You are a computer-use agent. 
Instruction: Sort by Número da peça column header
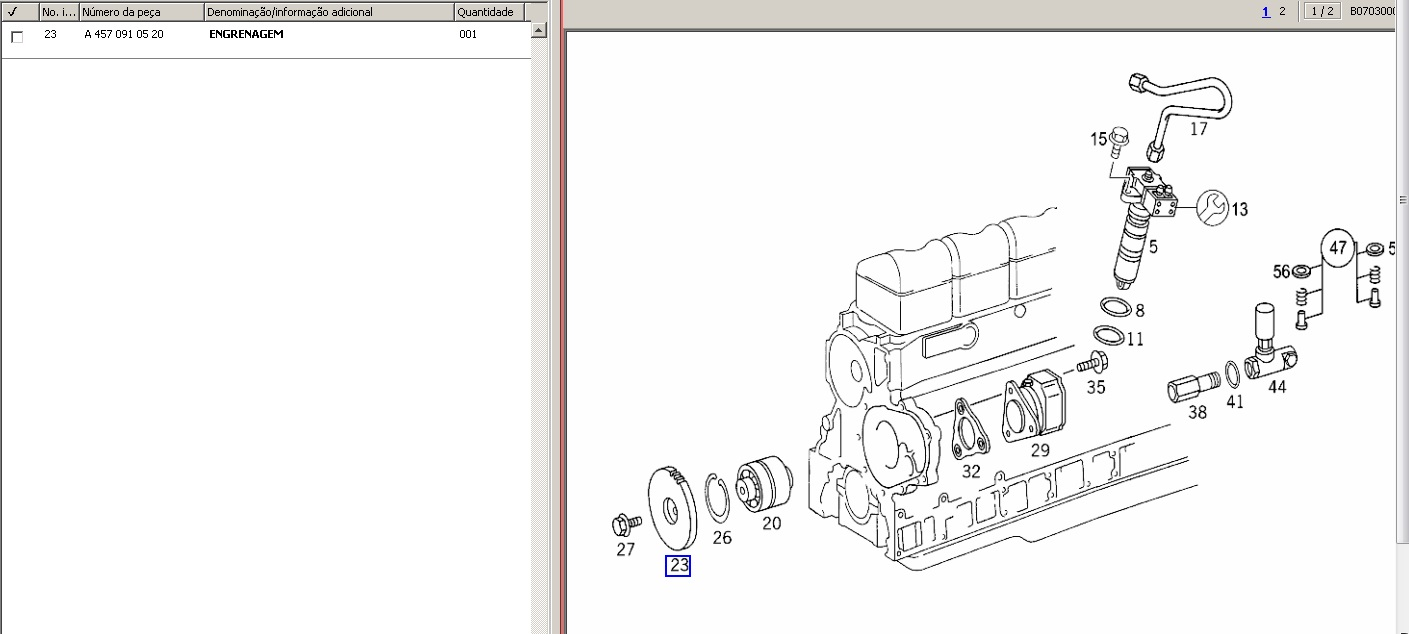click(141, 12)
